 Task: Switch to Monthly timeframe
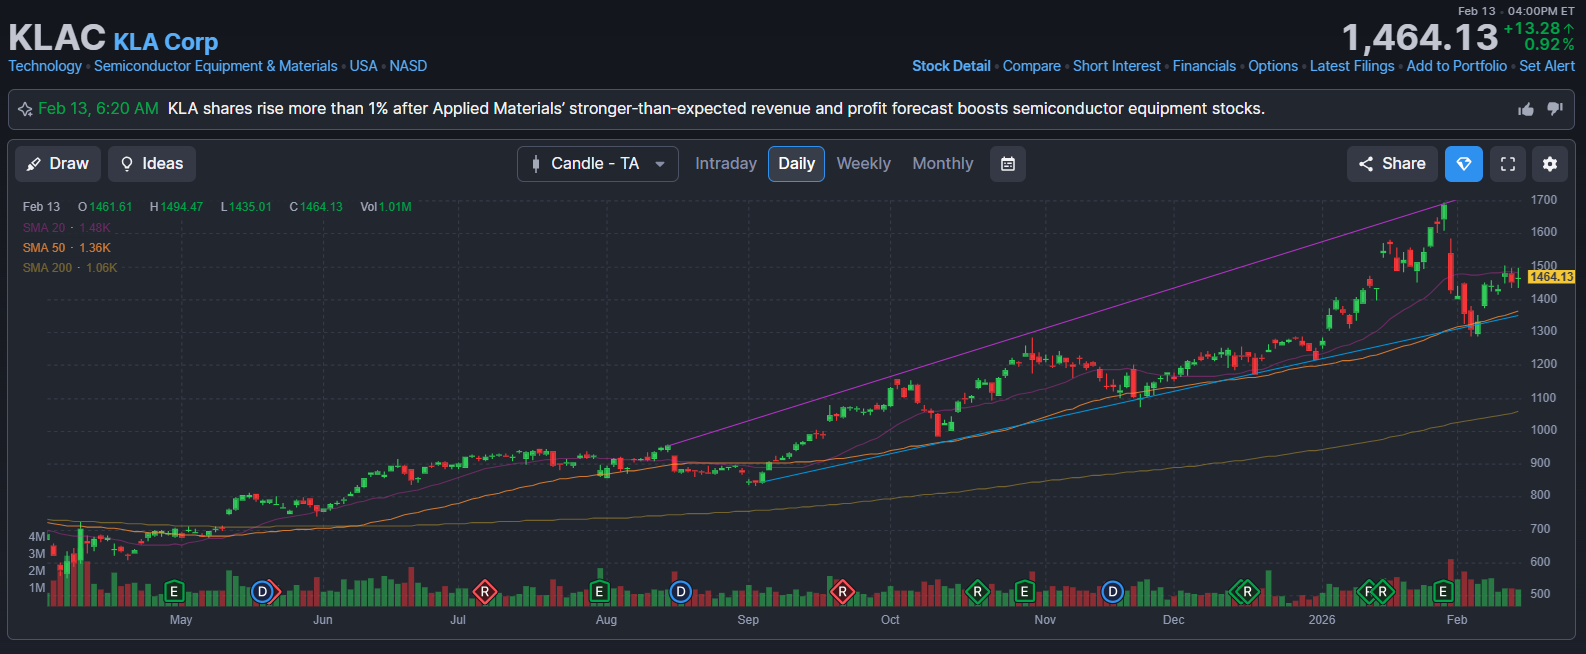click(943, 164)
